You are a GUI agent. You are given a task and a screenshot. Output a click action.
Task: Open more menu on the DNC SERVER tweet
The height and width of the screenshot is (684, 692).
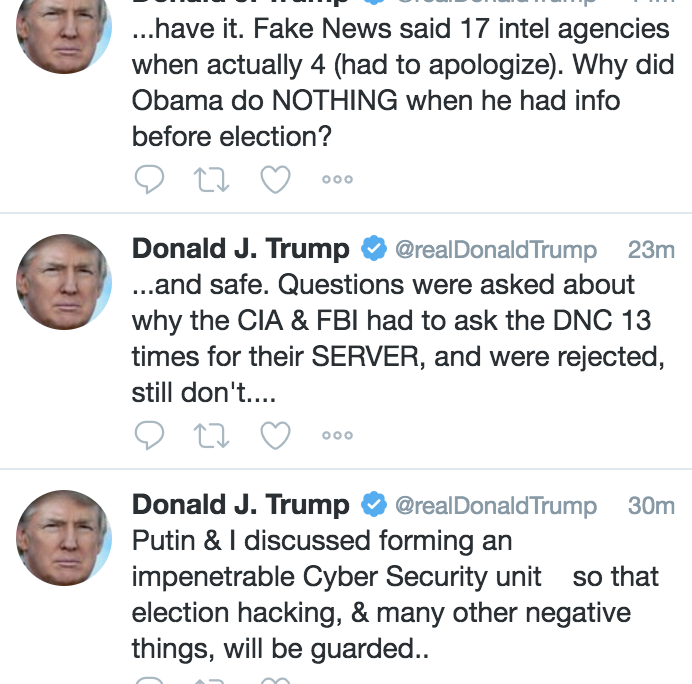337,436
